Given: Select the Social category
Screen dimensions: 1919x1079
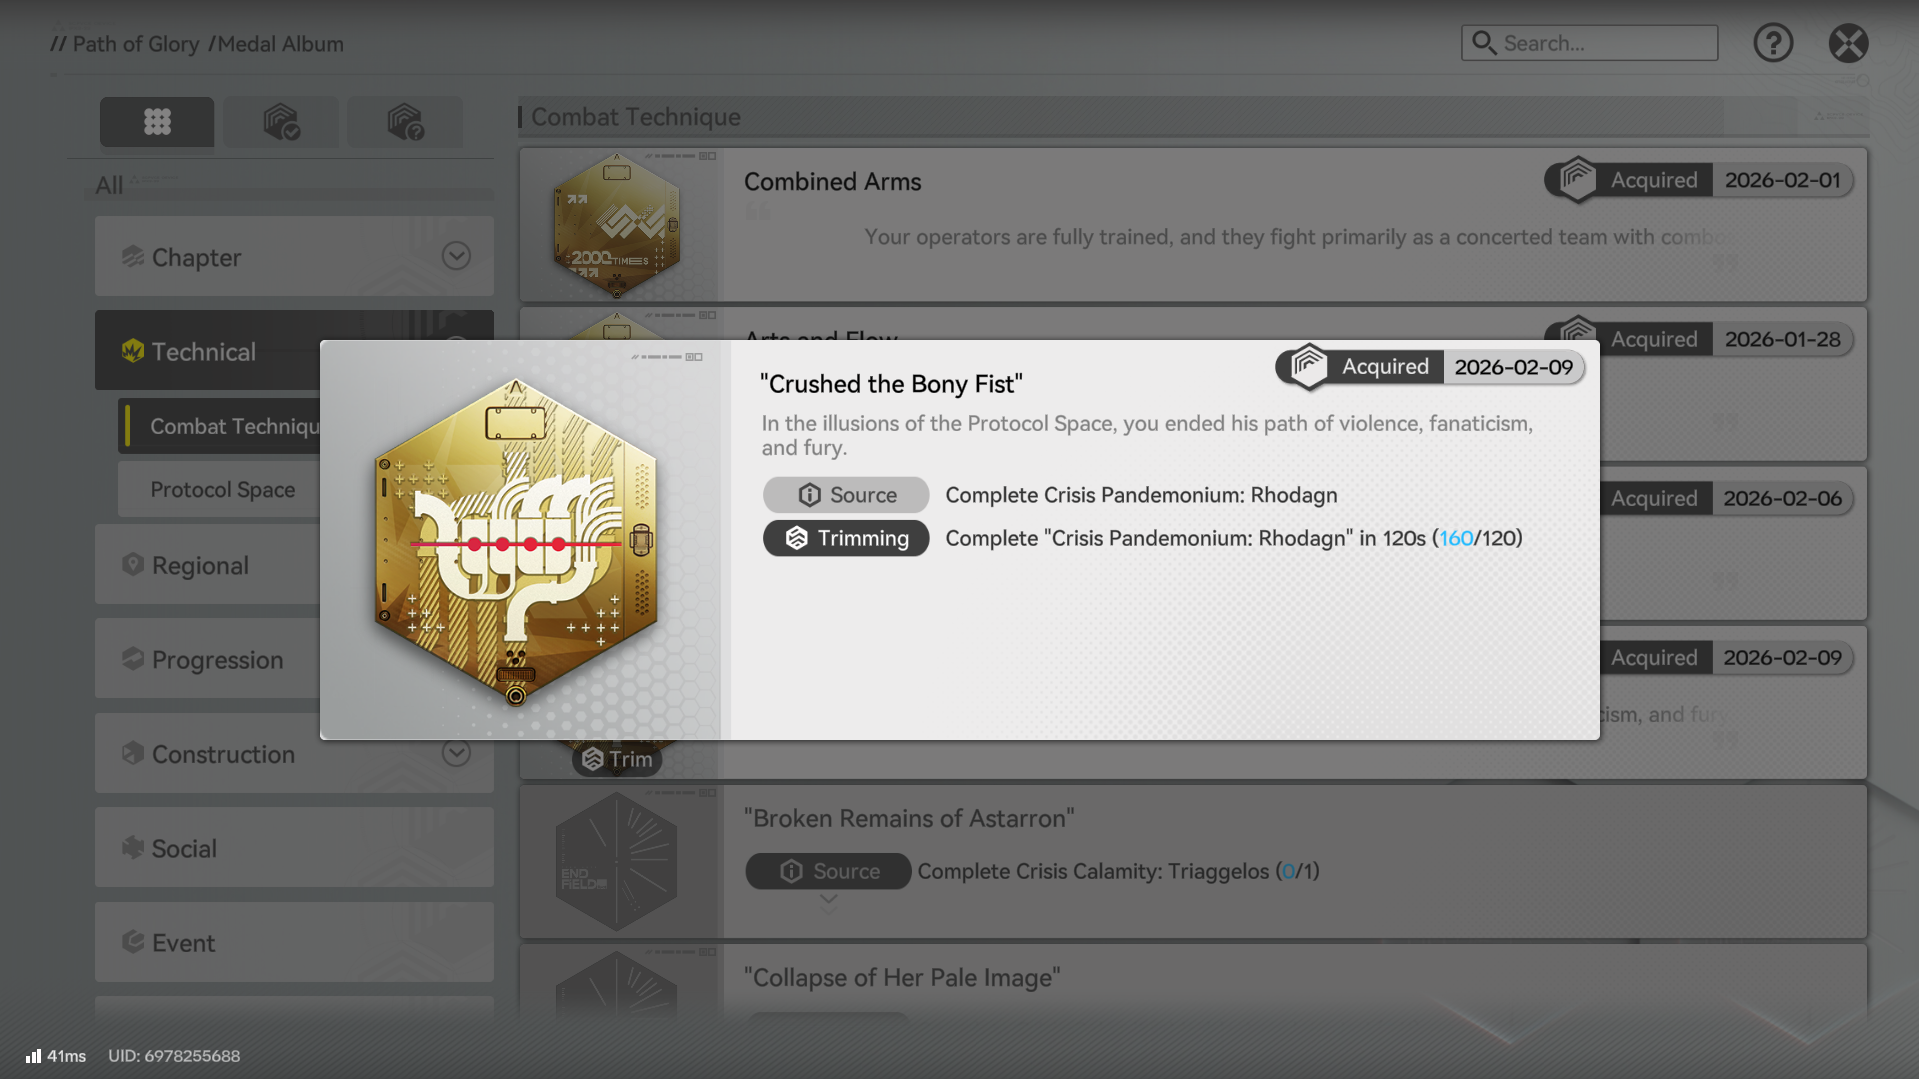Looking at the screenshot, I should [x=294, y=848].
